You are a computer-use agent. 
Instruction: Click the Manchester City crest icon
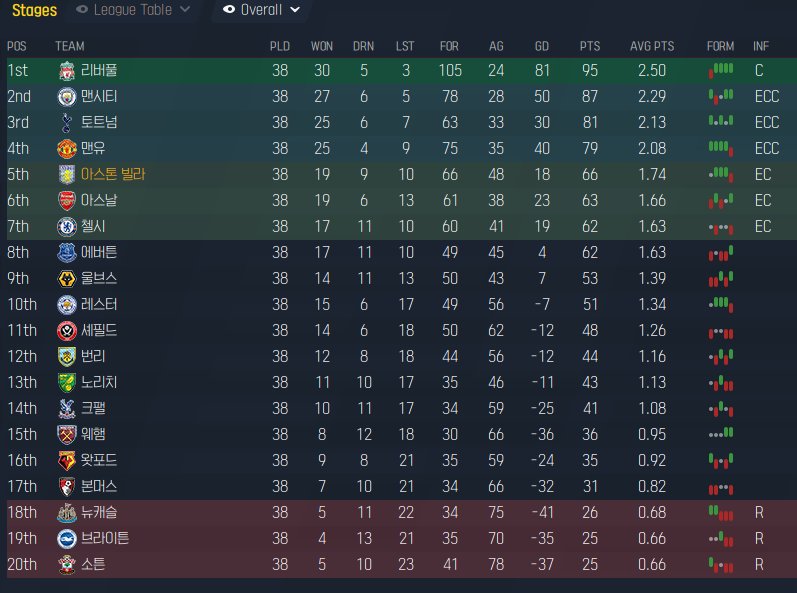coord(67,97)
